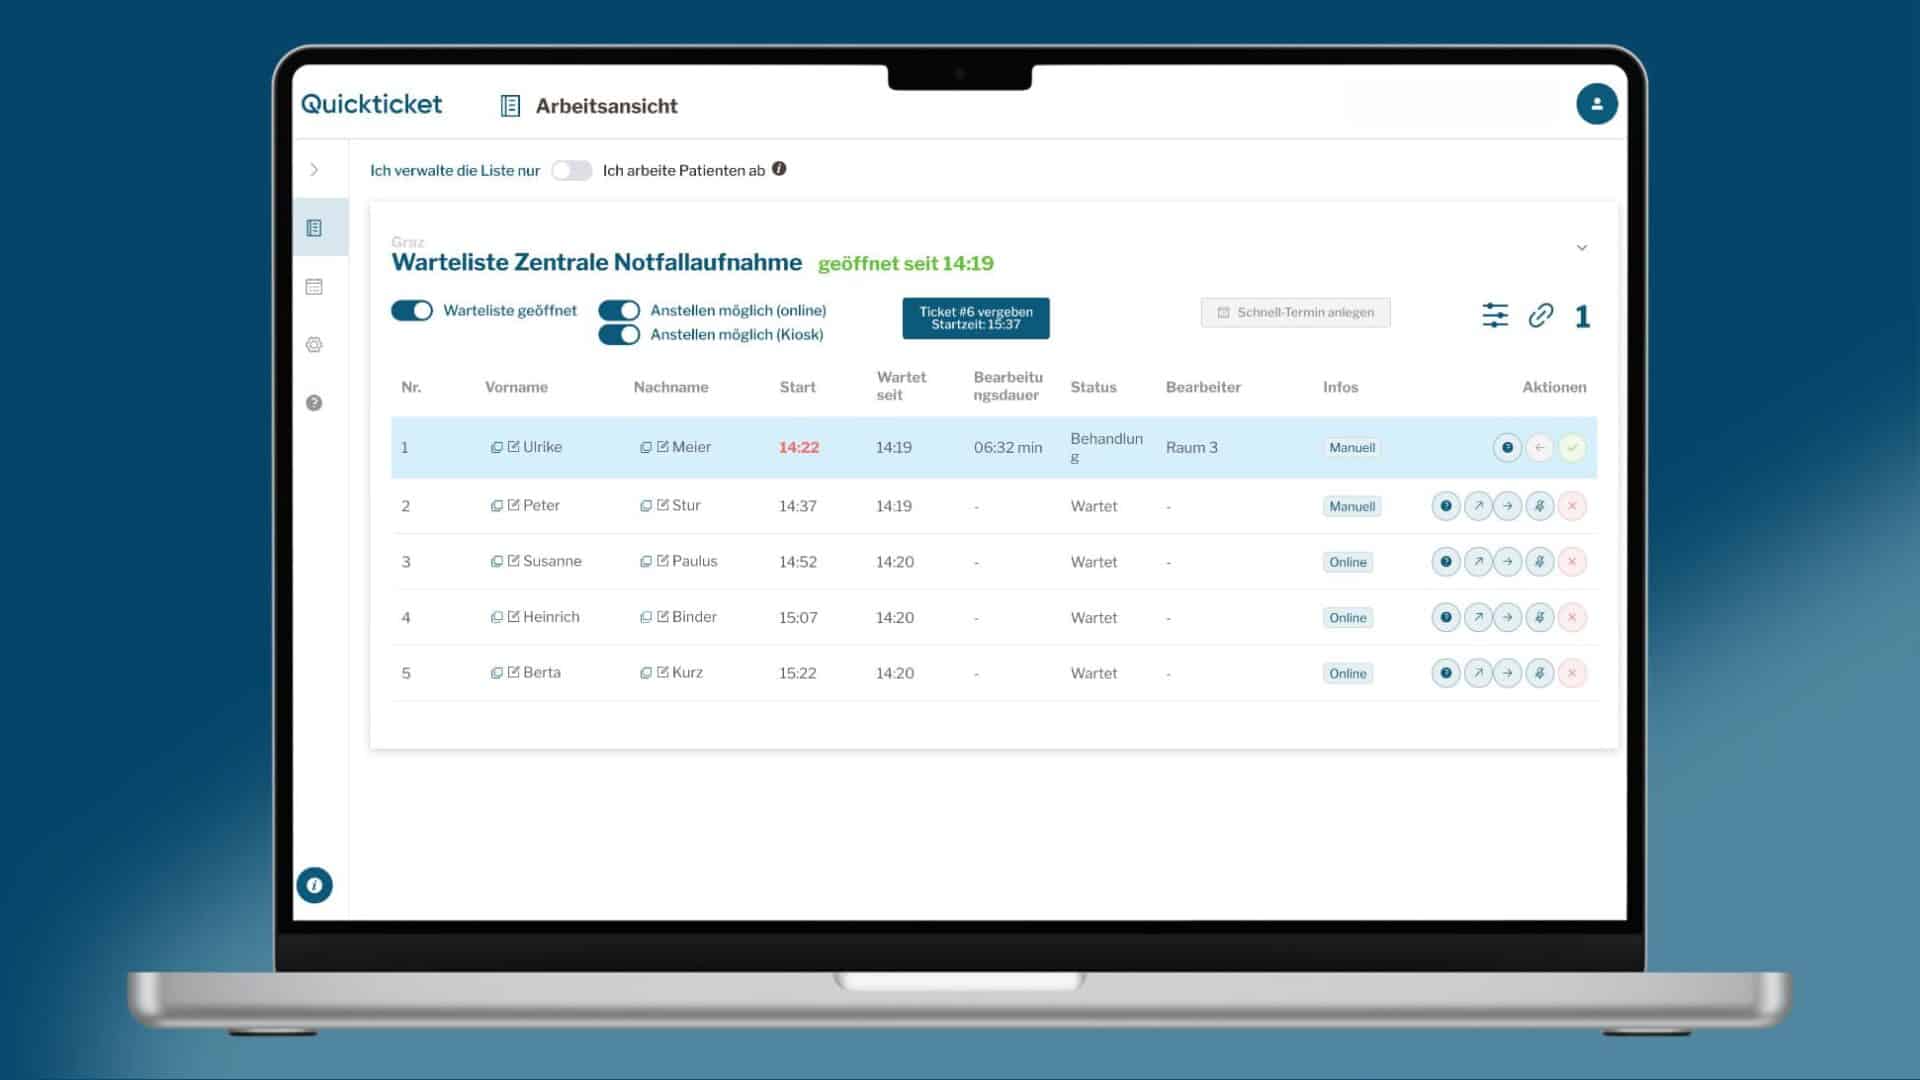The width and height of the screenshot is (1920, 1080).
Task: Click the green checkmark for Ulrike Meier
Action: (x=1572, y=447)
